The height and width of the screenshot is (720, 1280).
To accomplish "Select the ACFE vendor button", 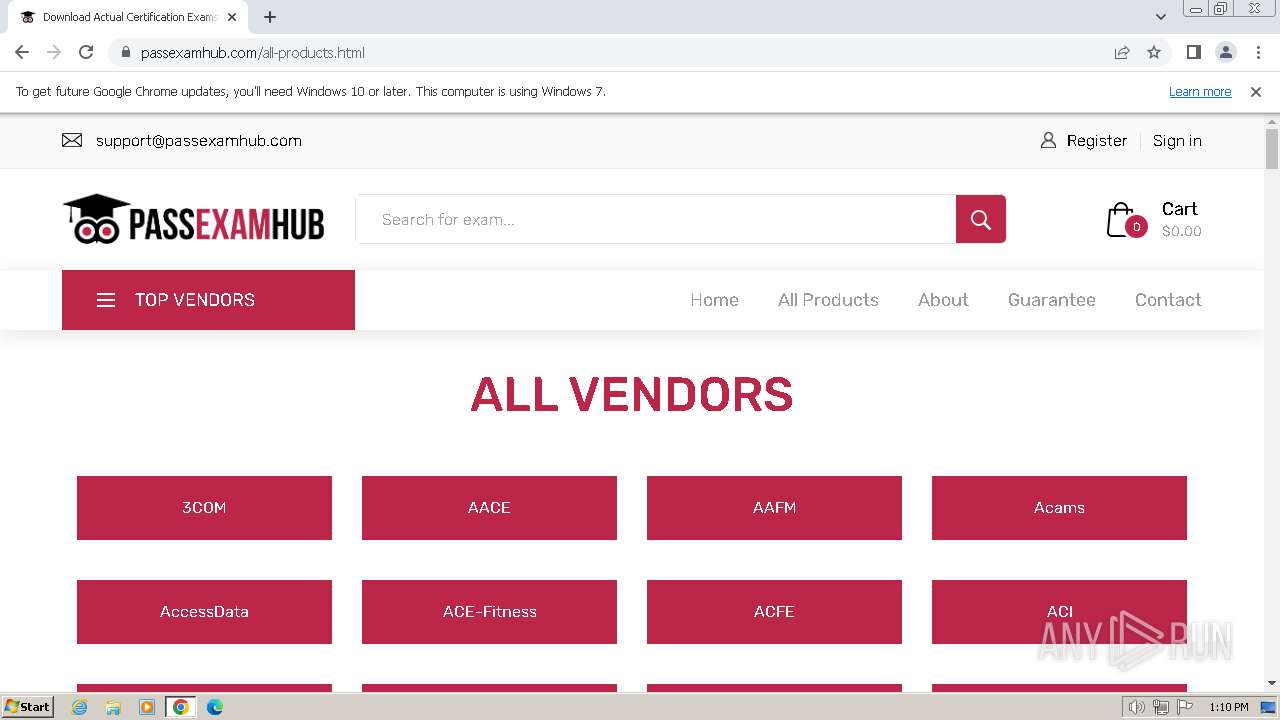I will [x=774, y=612].
